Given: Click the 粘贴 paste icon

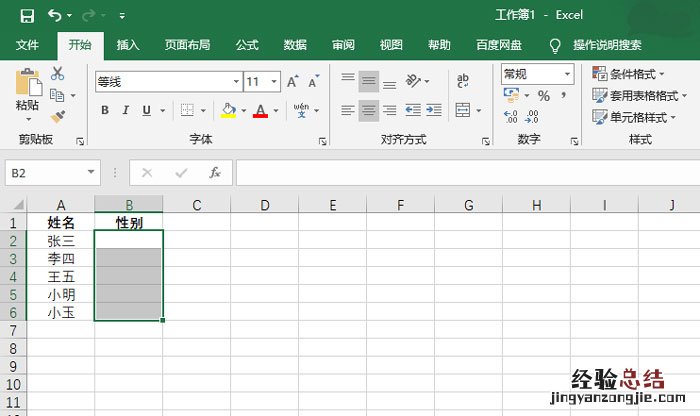Looking at the screenshot, I should click(x=28, y=82).
